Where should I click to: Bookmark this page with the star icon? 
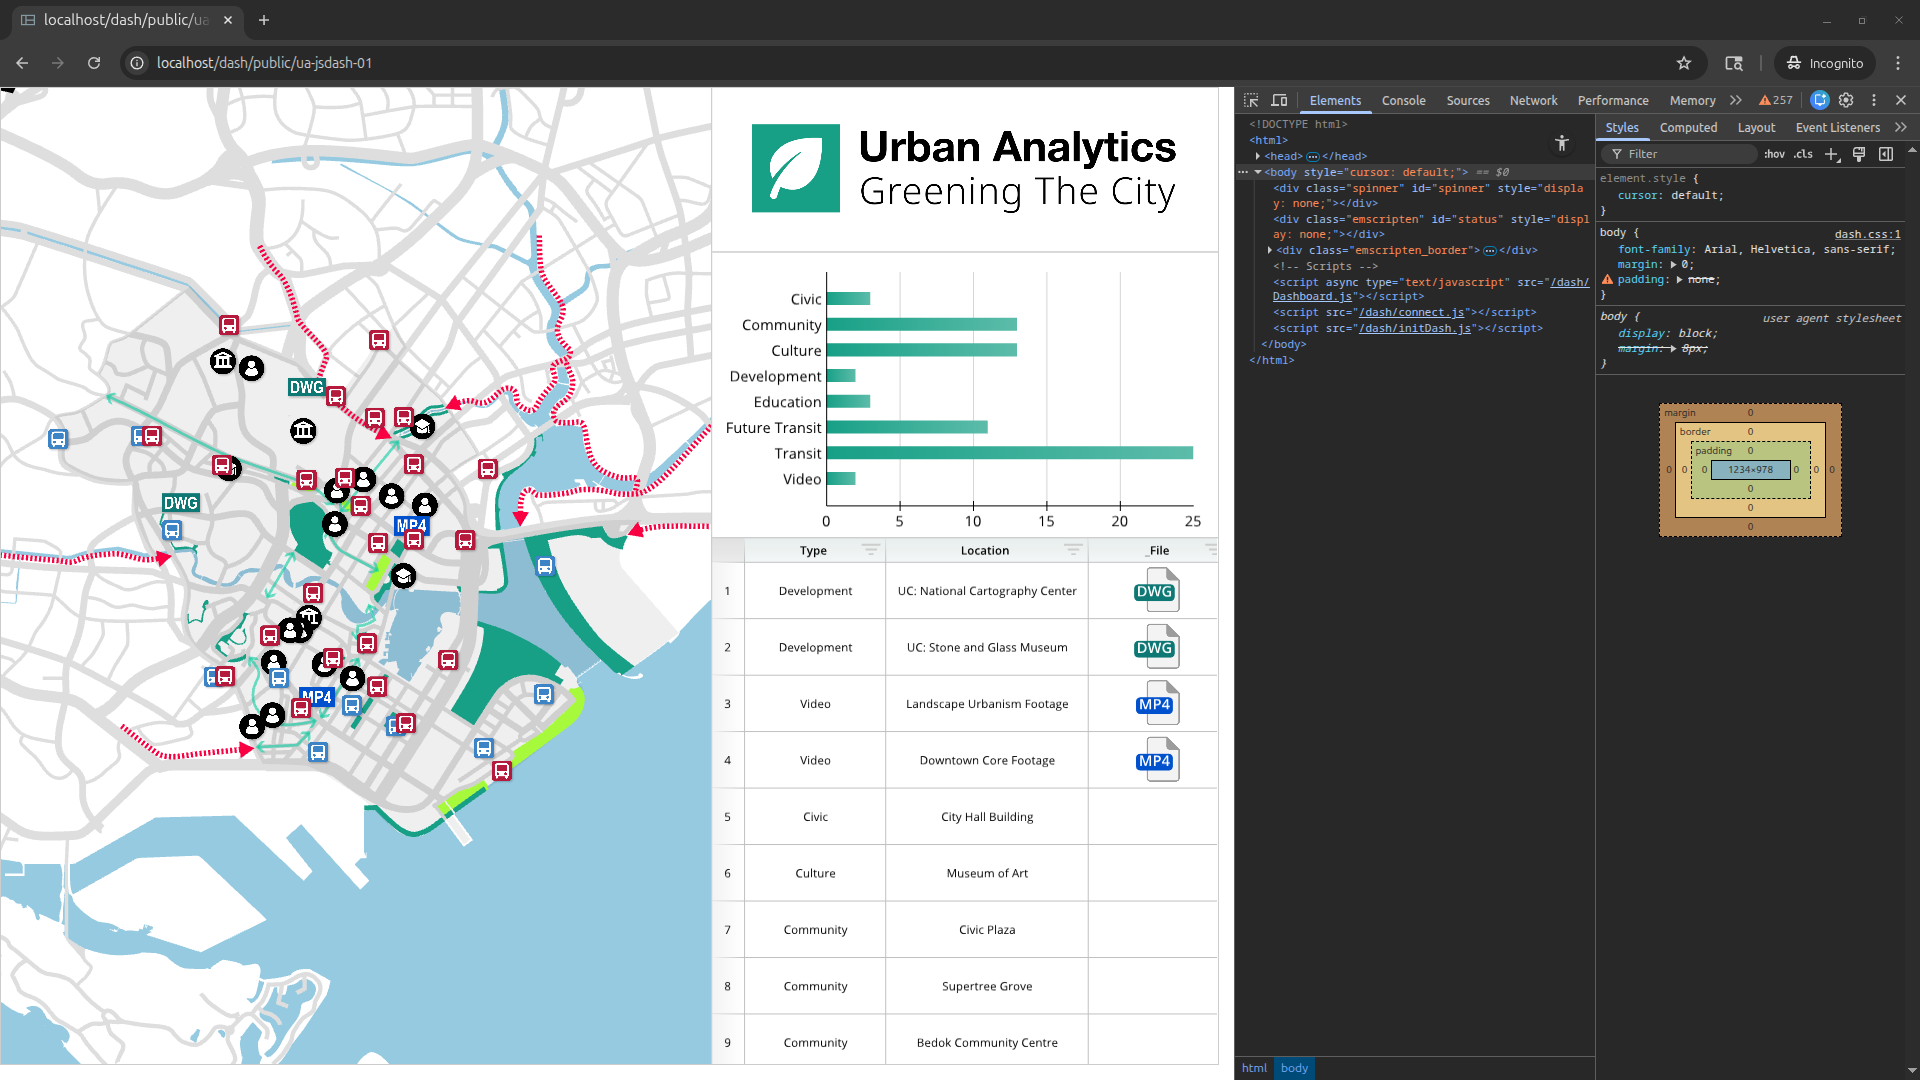click(1684, 63)
